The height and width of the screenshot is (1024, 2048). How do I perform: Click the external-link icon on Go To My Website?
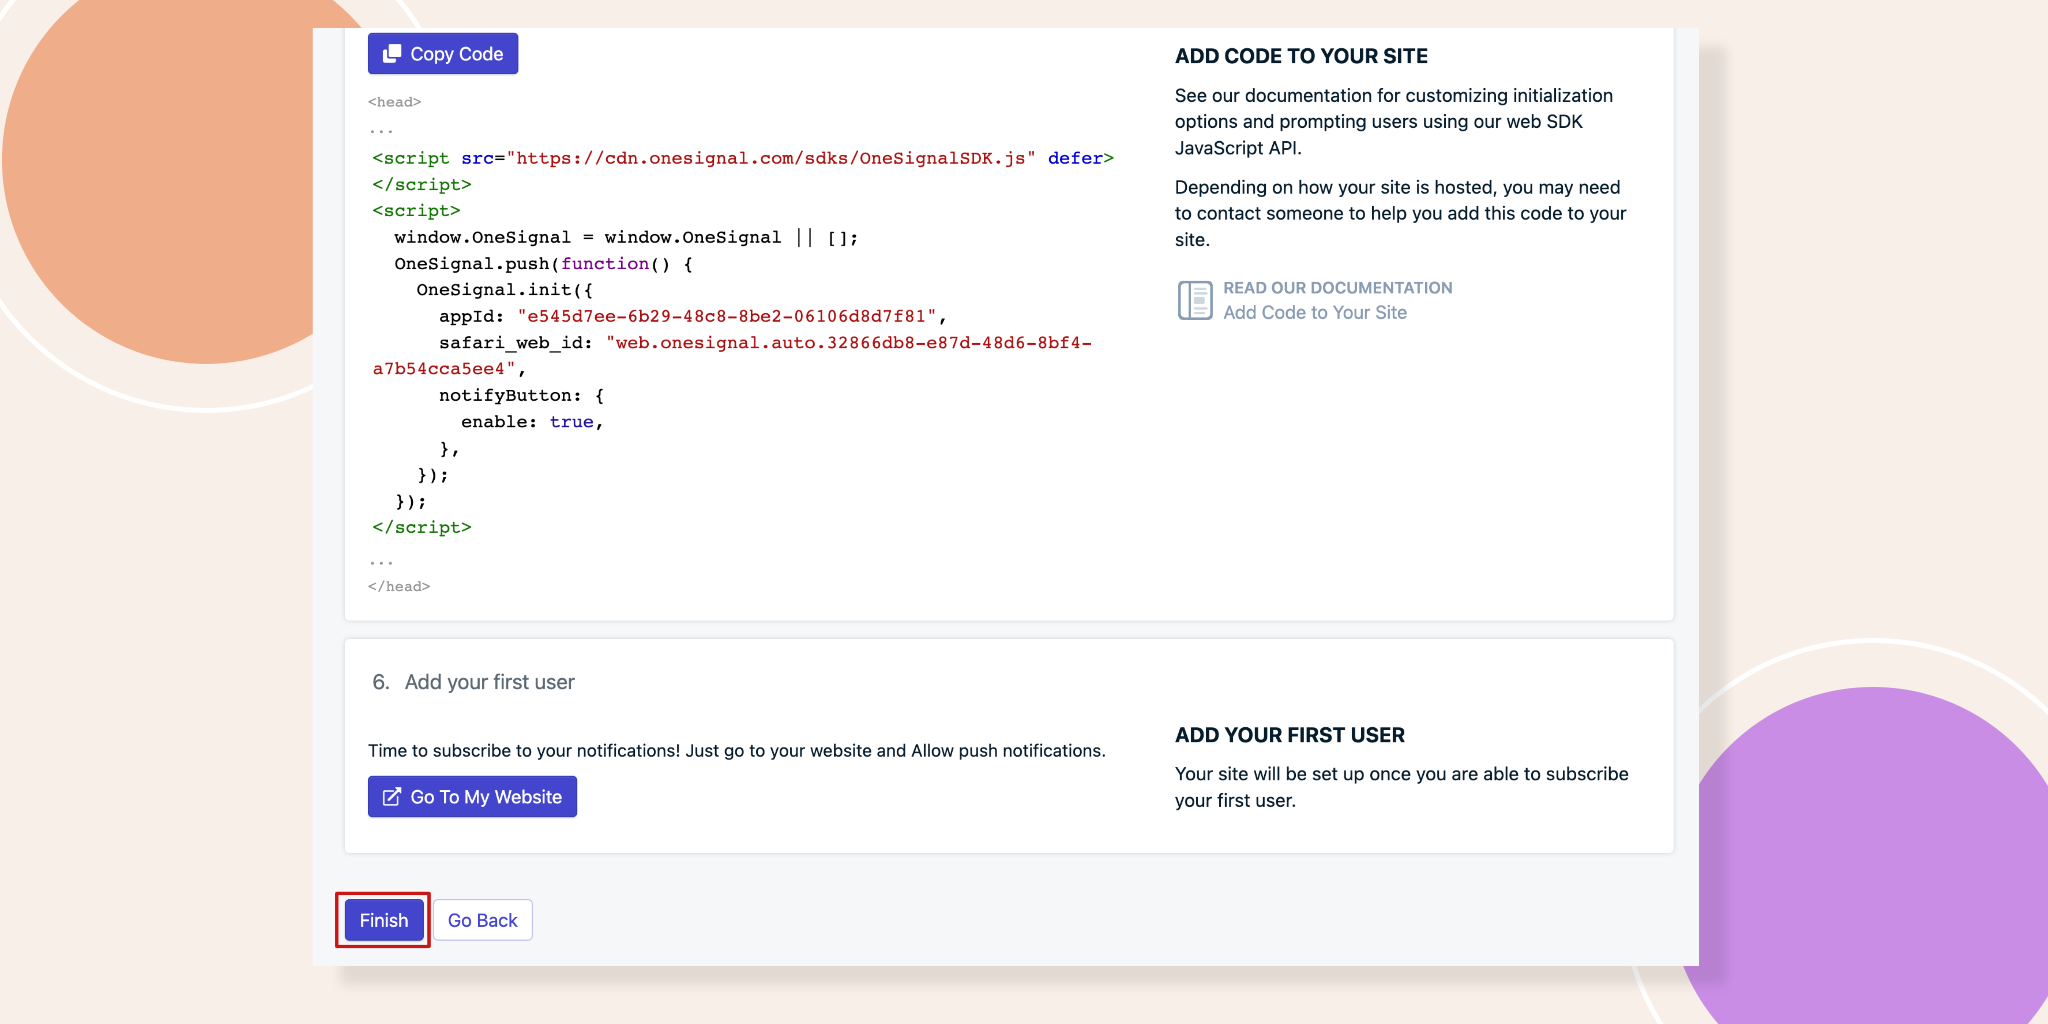coord(393,796)
